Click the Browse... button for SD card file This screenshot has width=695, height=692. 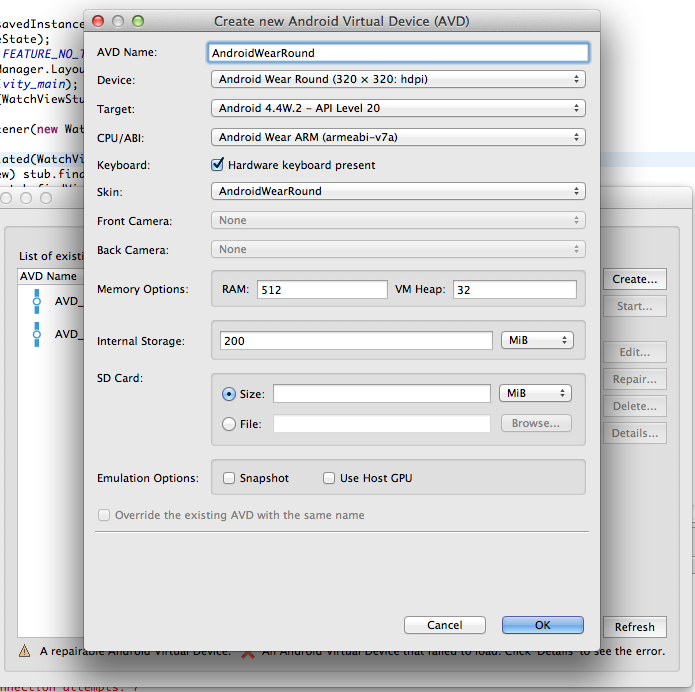pos(536,423)
